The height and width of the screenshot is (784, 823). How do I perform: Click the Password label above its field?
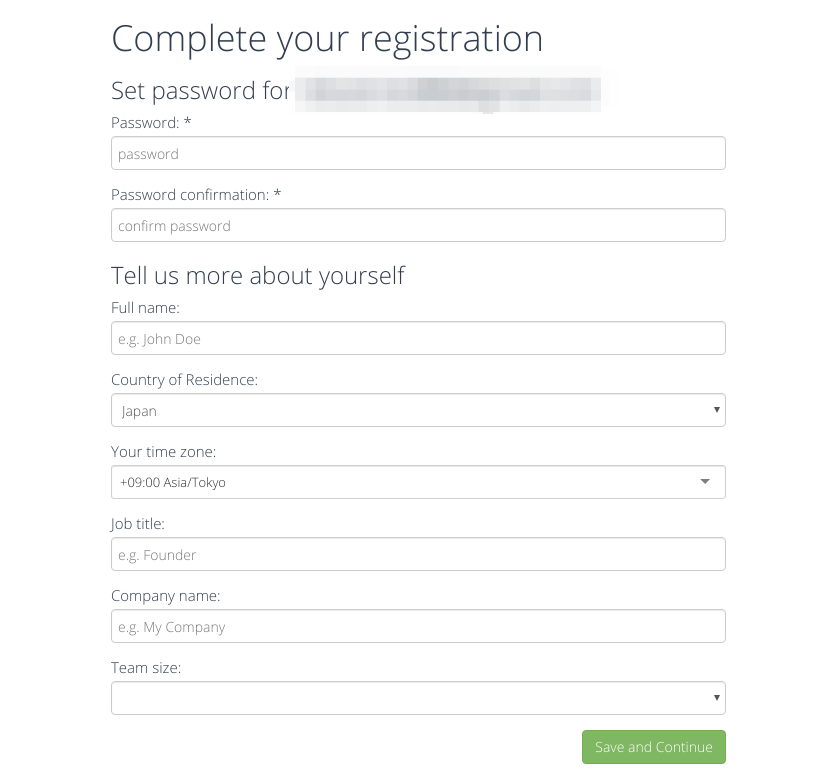[144, 122]
